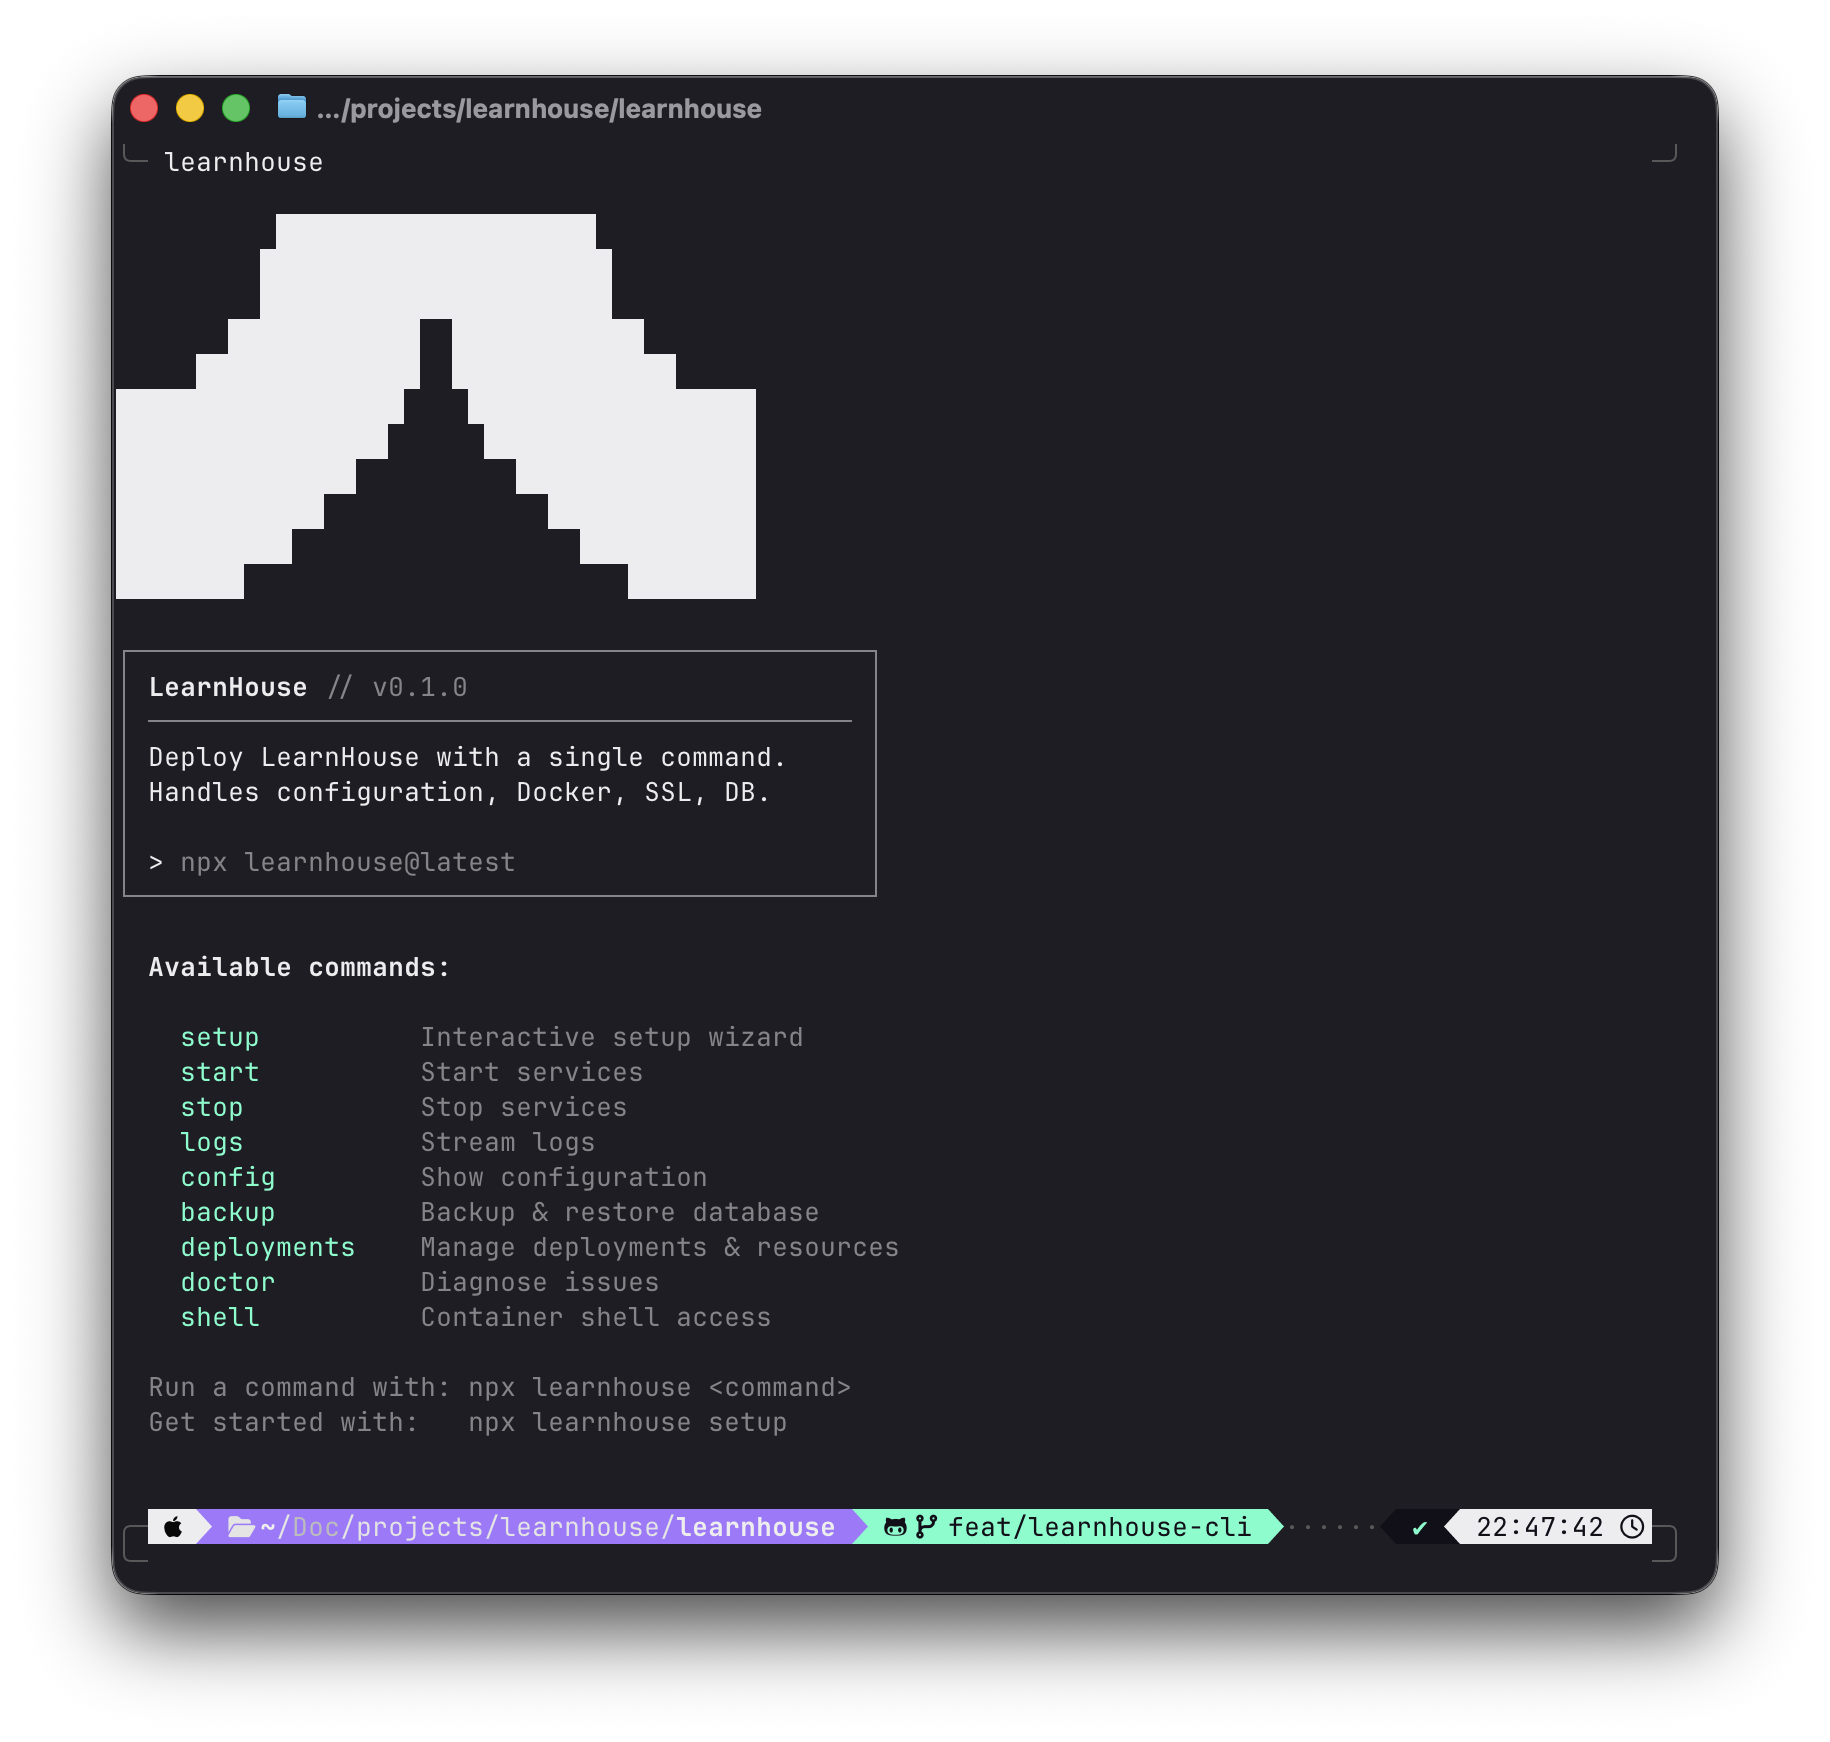Click the clock icon beside the time
Screen dimensions: 1830x1742
pyautogui.click(x=1632, y=1527)
